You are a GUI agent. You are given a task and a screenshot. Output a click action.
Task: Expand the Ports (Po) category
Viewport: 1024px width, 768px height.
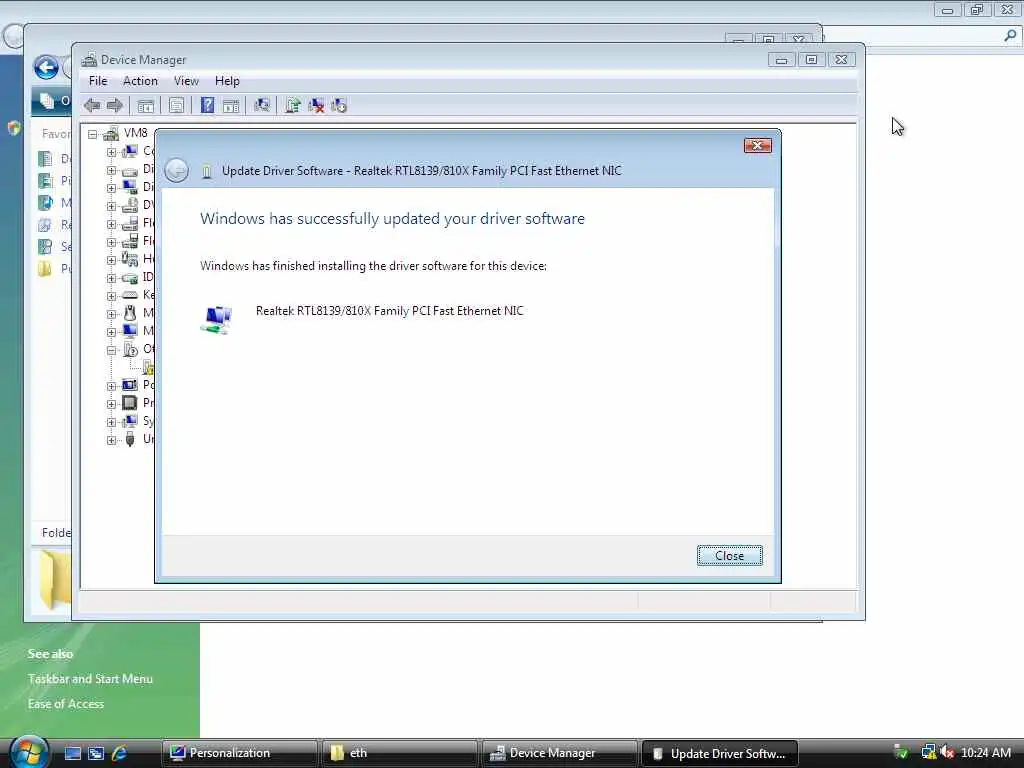coord(111,386)
